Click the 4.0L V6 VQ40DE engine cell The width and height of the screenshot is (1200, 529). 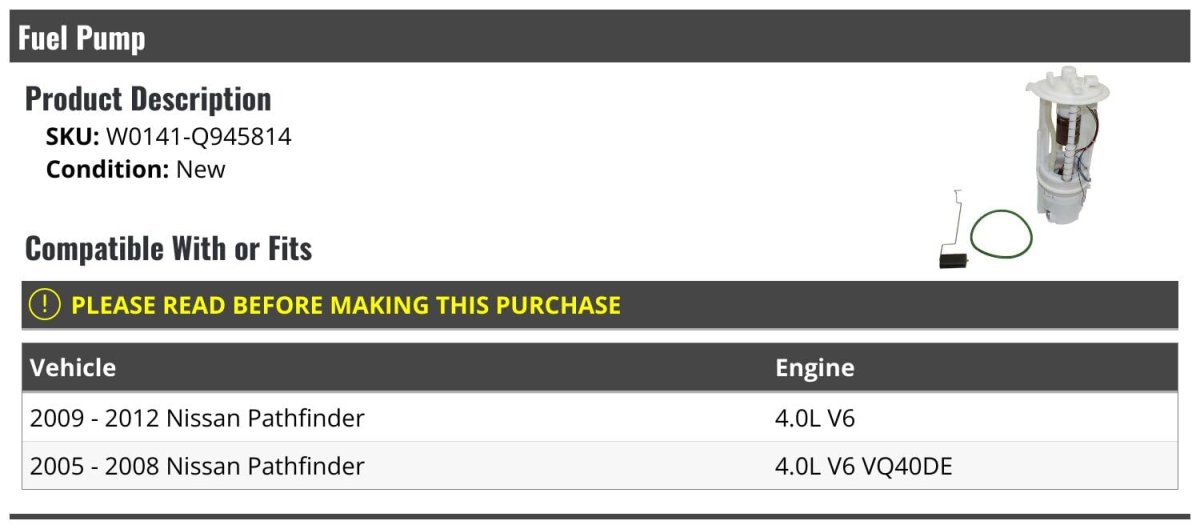863,466
